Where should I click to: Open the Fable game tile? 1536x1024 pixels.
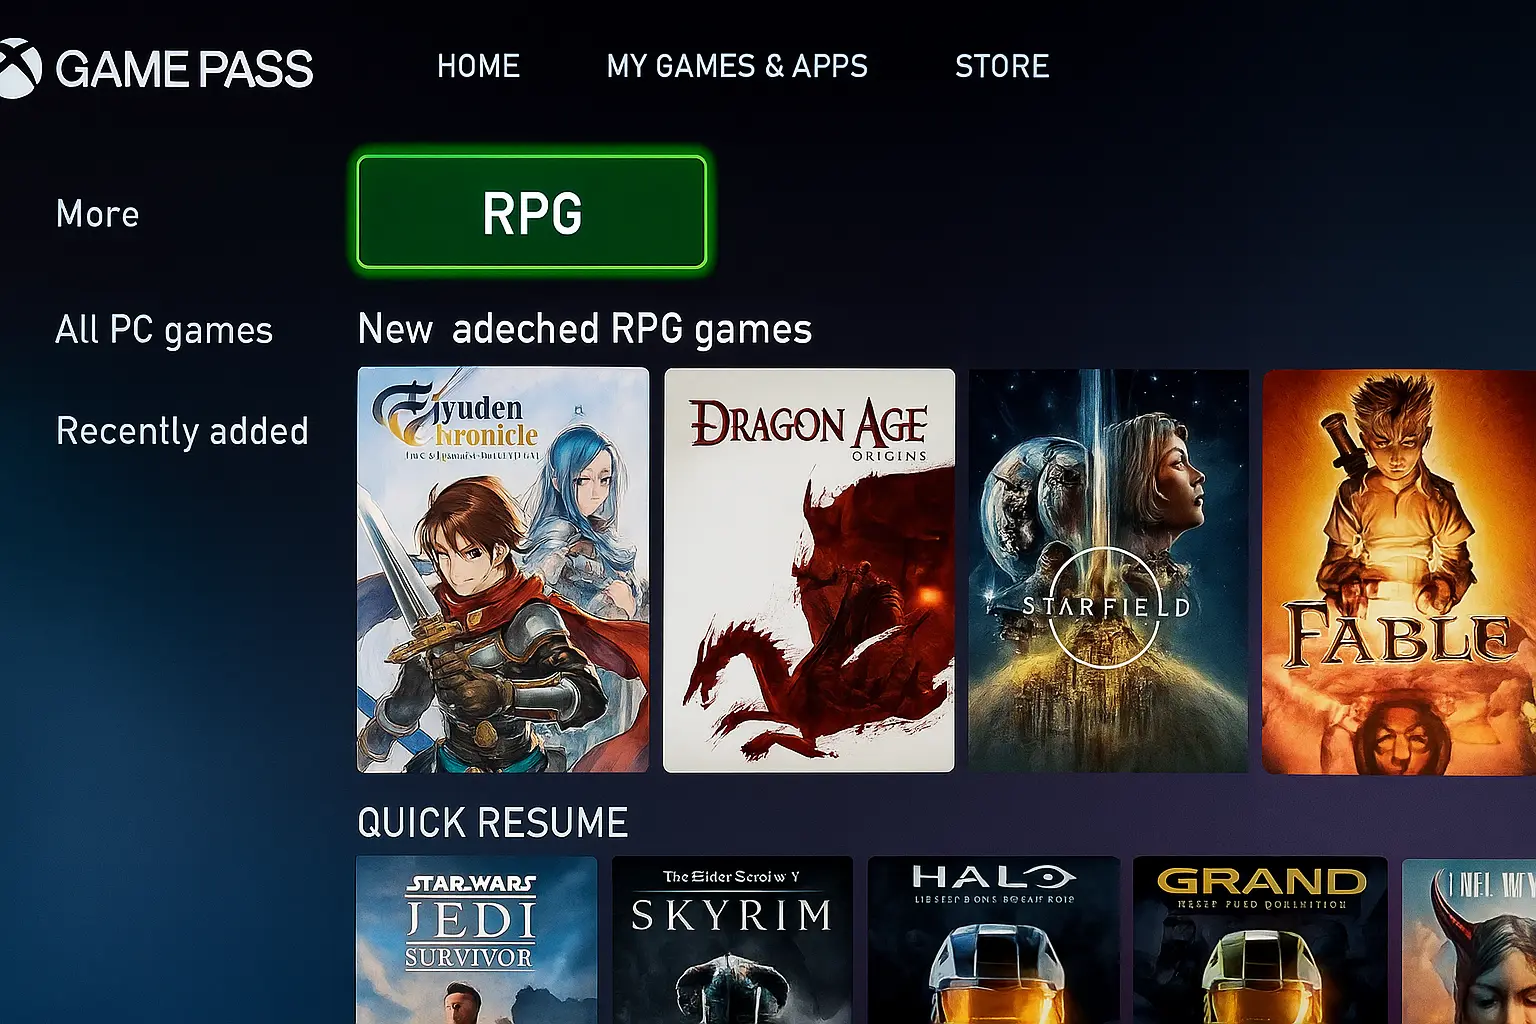tap(1400, 570)
